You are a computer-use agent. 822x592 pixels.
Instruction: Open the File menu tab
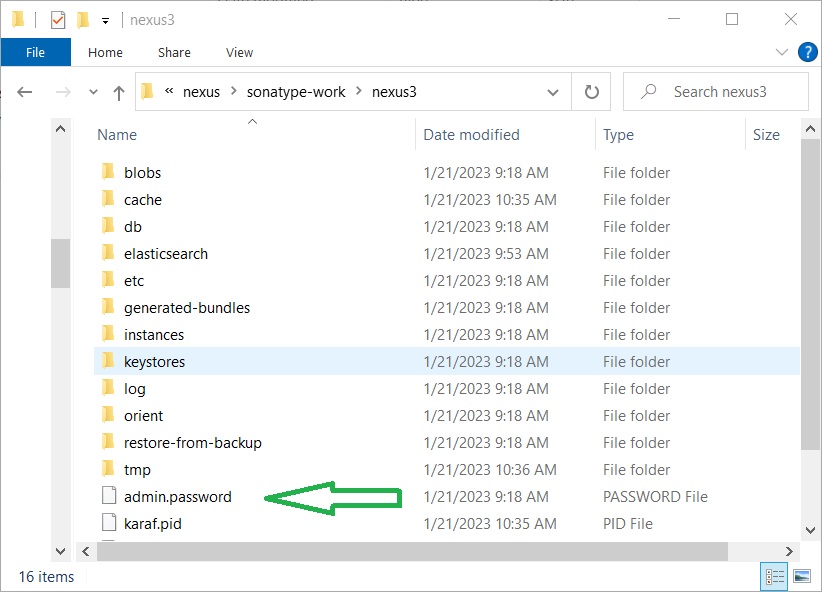pyautogui.click(x=36, y=52)
